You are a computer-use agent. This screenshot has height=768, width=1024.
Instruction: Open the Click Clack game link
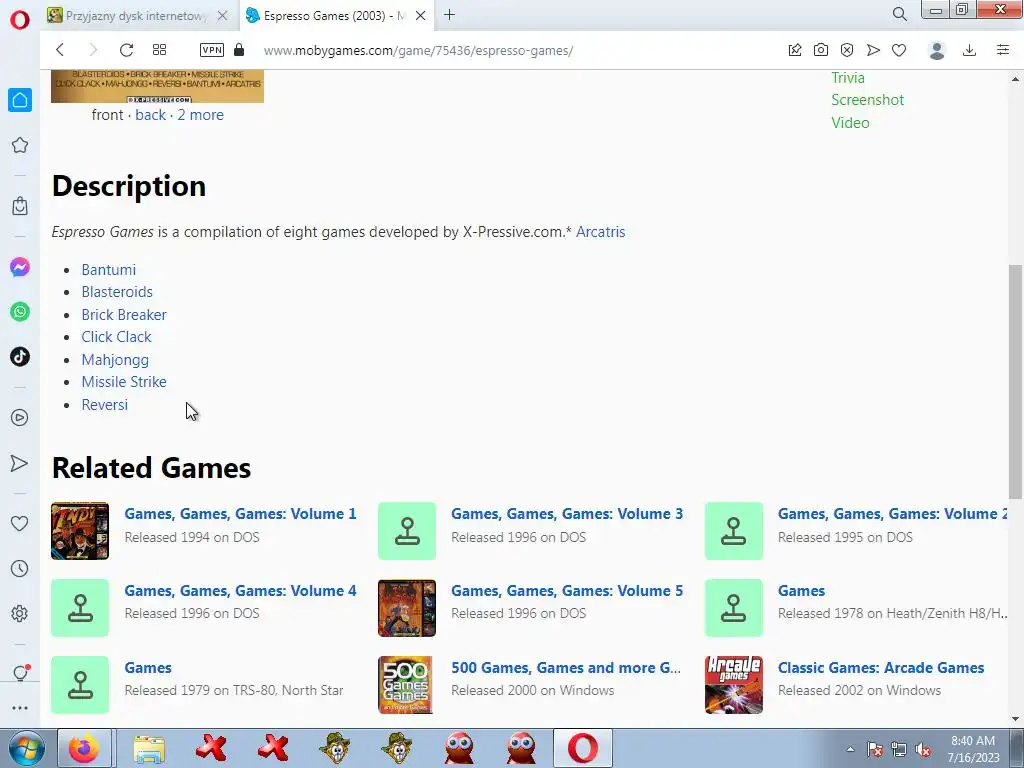coord(116,337)
